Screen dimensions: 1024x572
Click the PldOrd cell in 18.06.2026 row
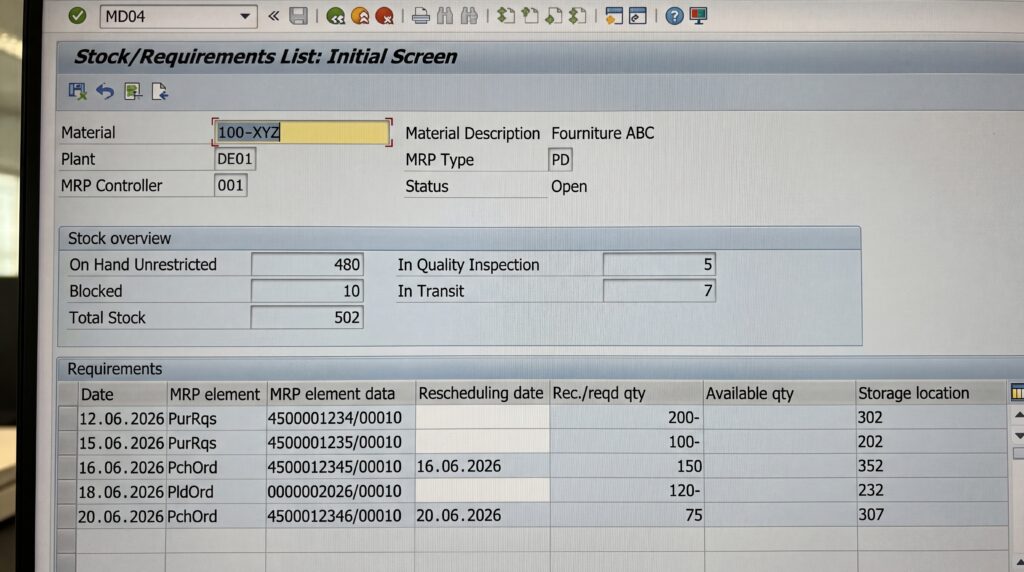coord(216,492)
